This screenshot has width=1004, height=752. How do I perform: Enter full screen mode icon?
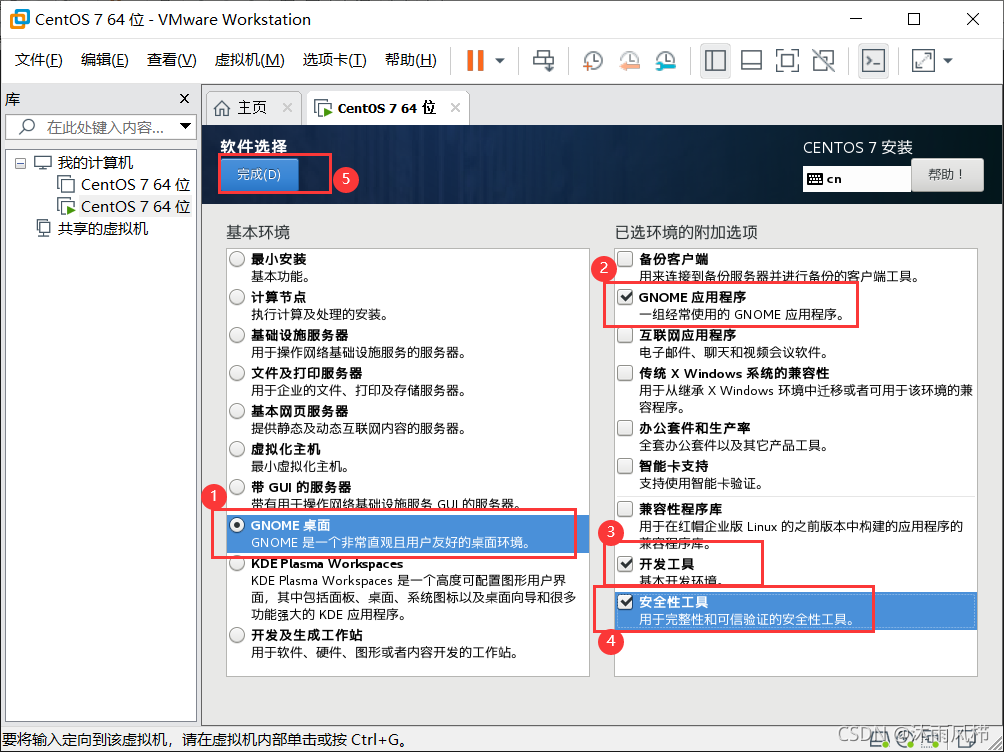pyautogui.click(x=787, y=61)
